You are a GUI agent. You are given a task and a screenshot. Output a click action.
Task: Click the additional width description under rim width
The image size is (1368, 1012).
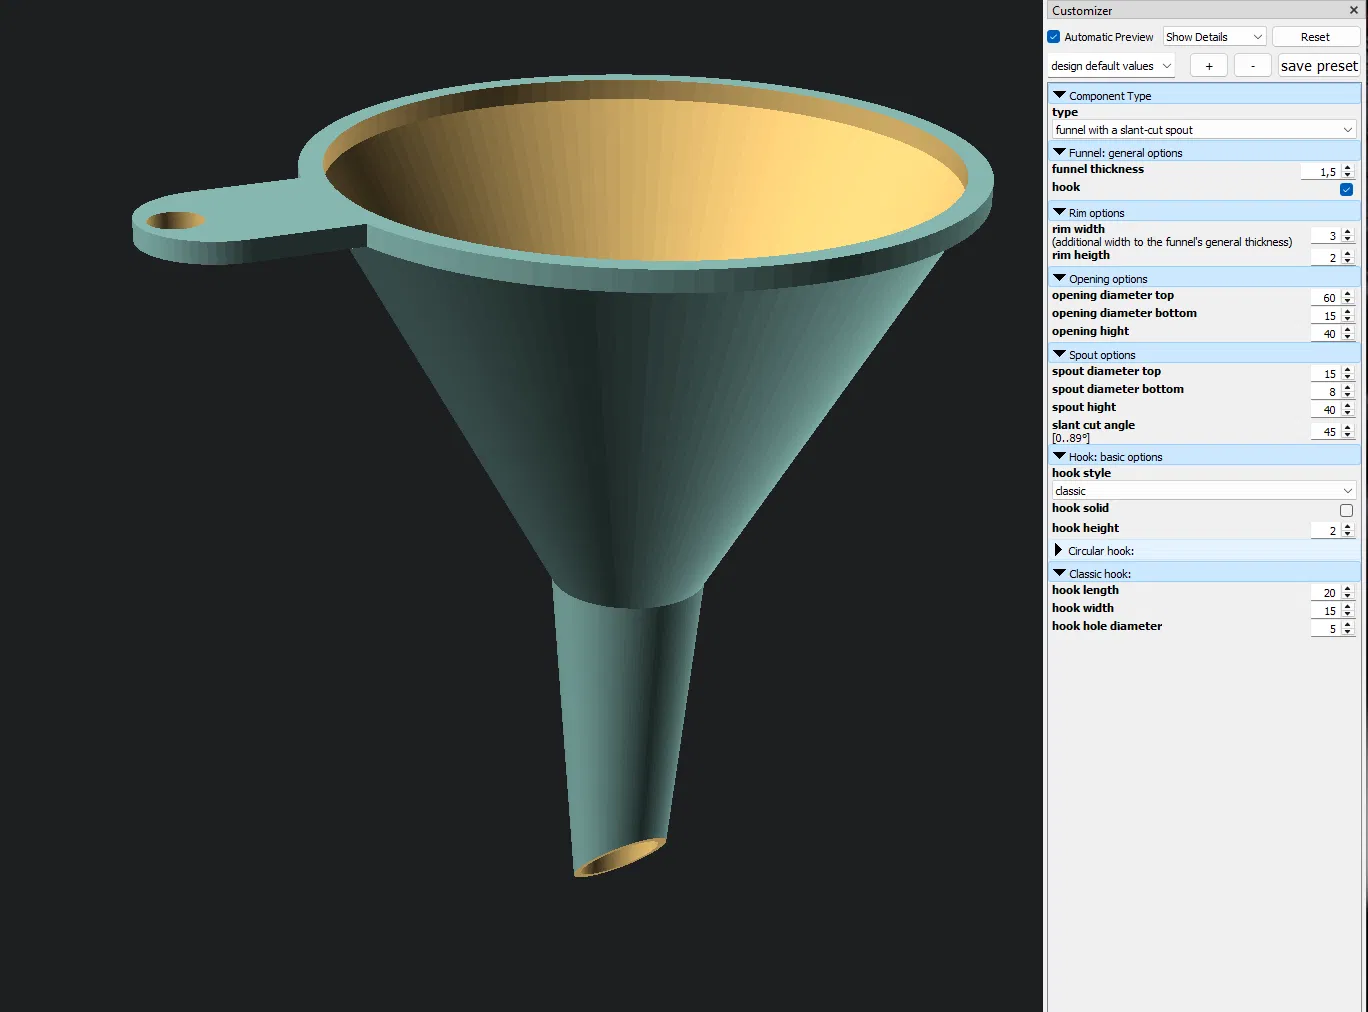click(1172, 242)
